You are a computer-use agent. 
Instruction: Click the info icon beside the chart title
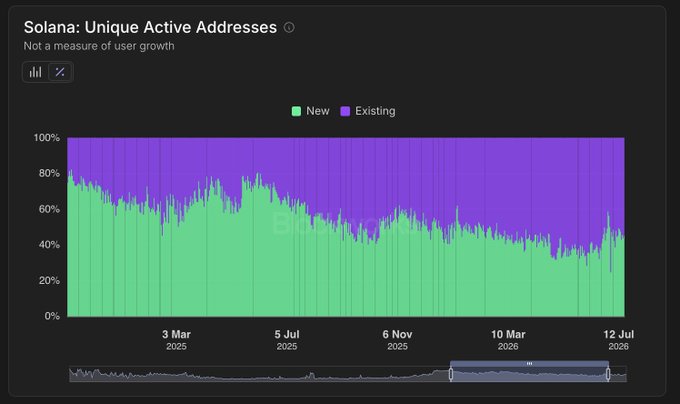click(289, 28)
